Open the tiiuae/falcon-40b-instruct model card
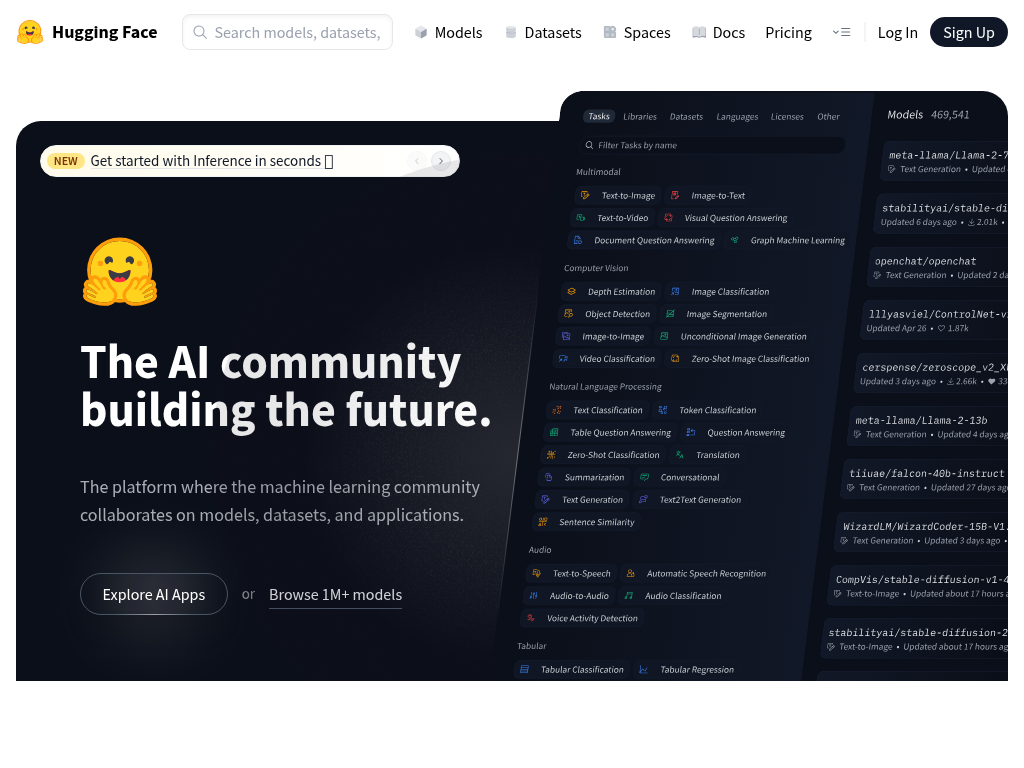The height and width of the screenshot is (768, 1024). 926,480
